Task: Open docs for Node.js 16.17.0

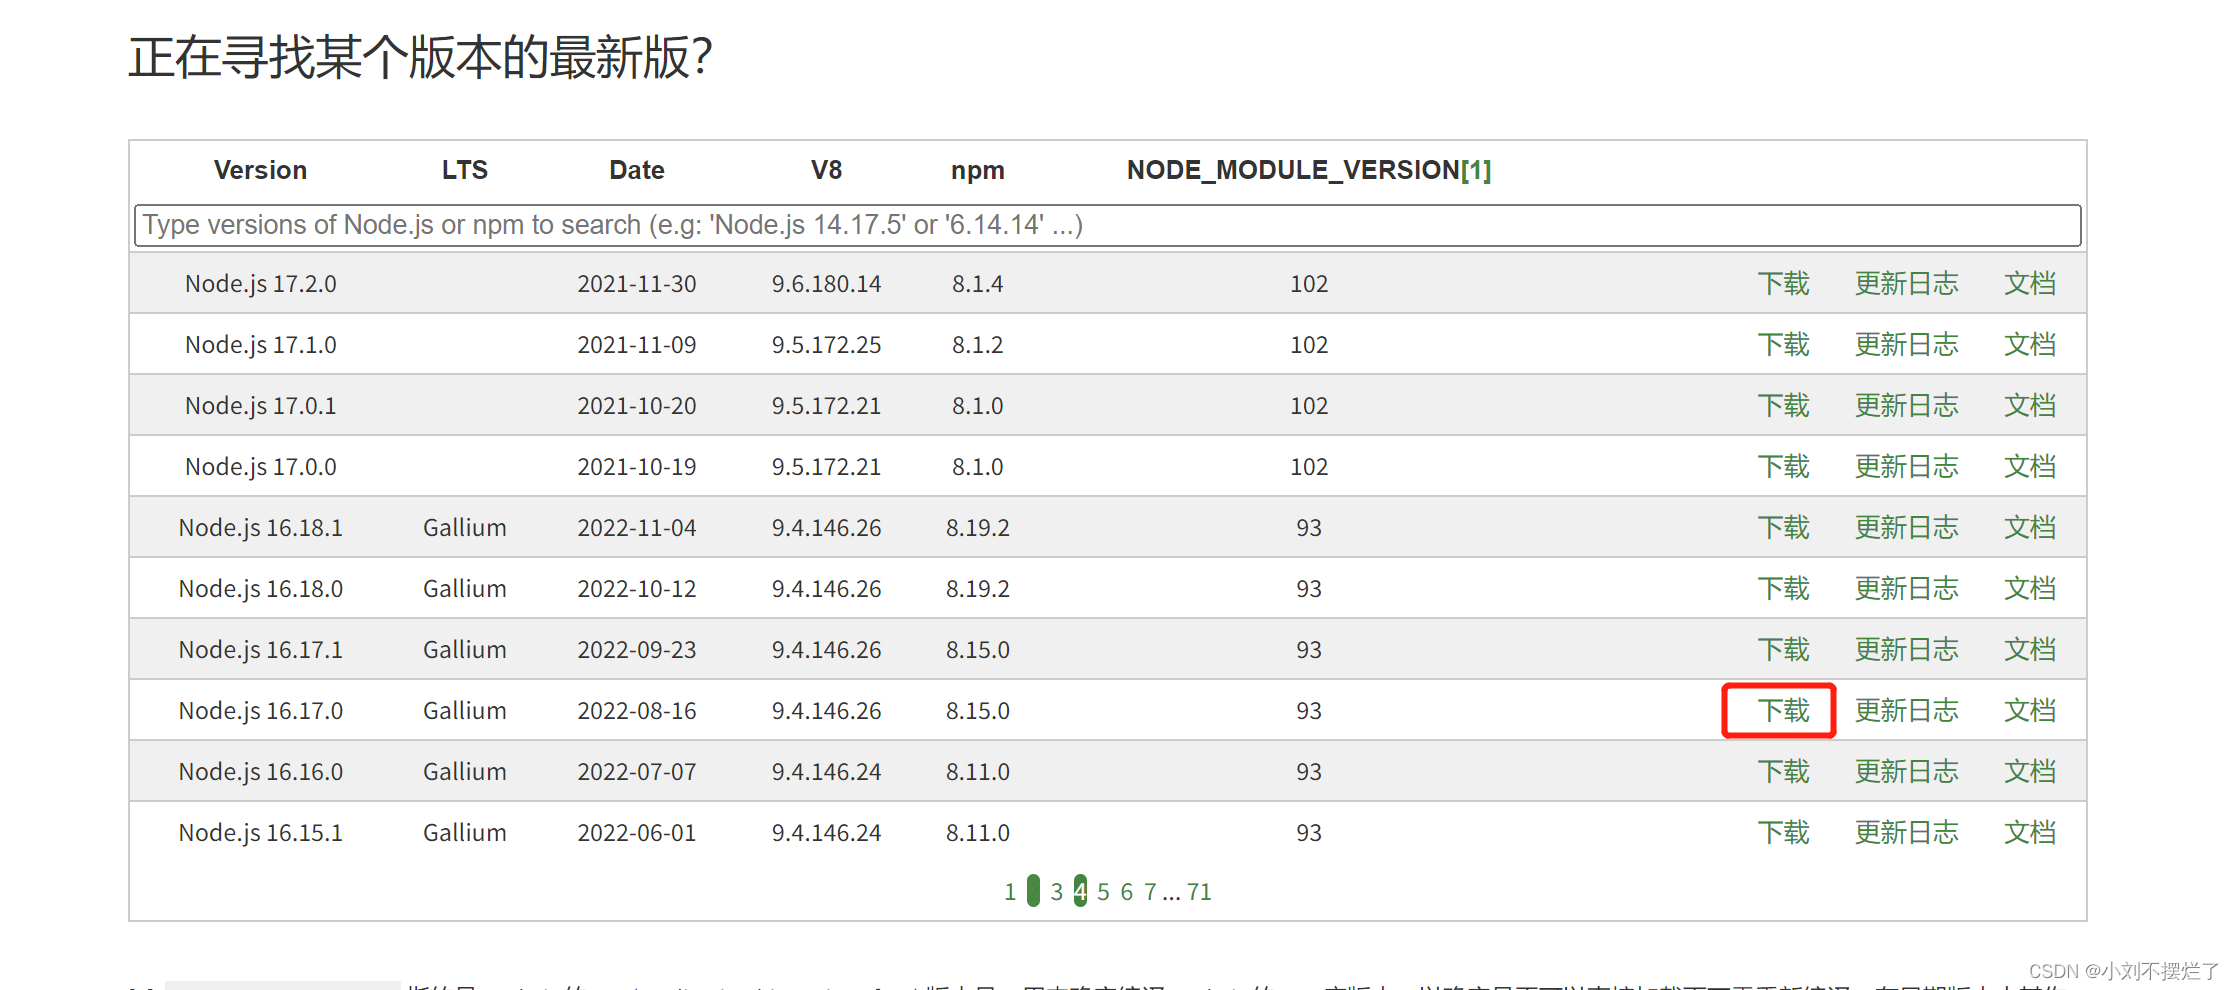Action: 2029,711
